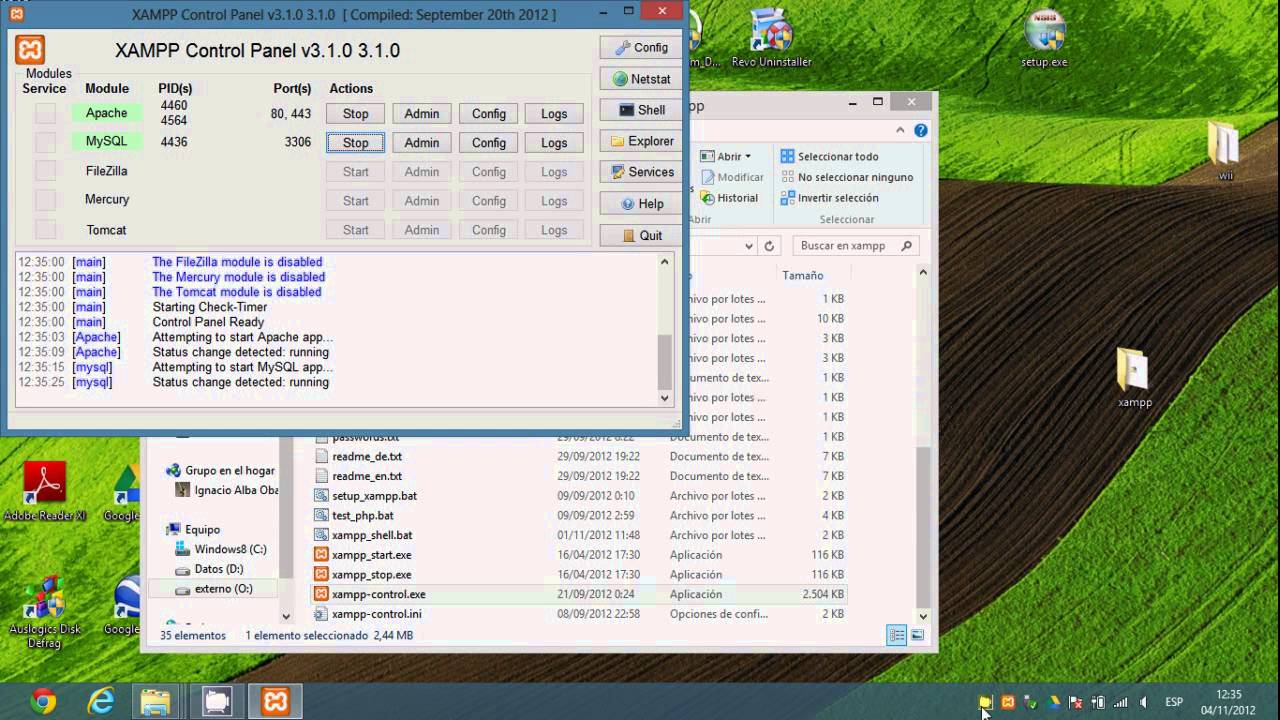Toggle FileZilla service checkbox
Screen dimensions: 1280x720
coord(45,171)
